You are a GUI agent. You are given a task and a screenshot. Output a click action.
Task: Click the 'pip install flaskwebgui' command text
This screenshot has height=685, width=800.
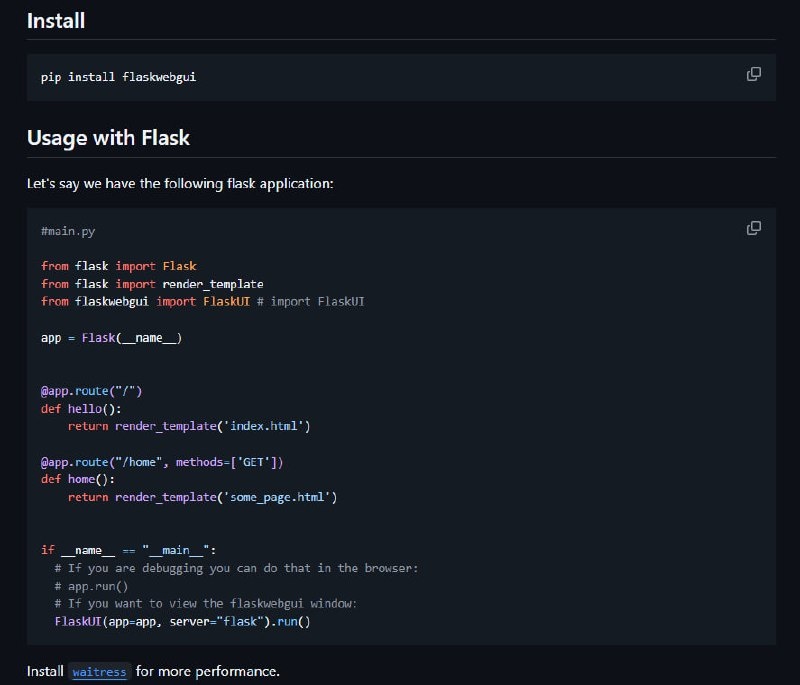[x=118, y=77]
